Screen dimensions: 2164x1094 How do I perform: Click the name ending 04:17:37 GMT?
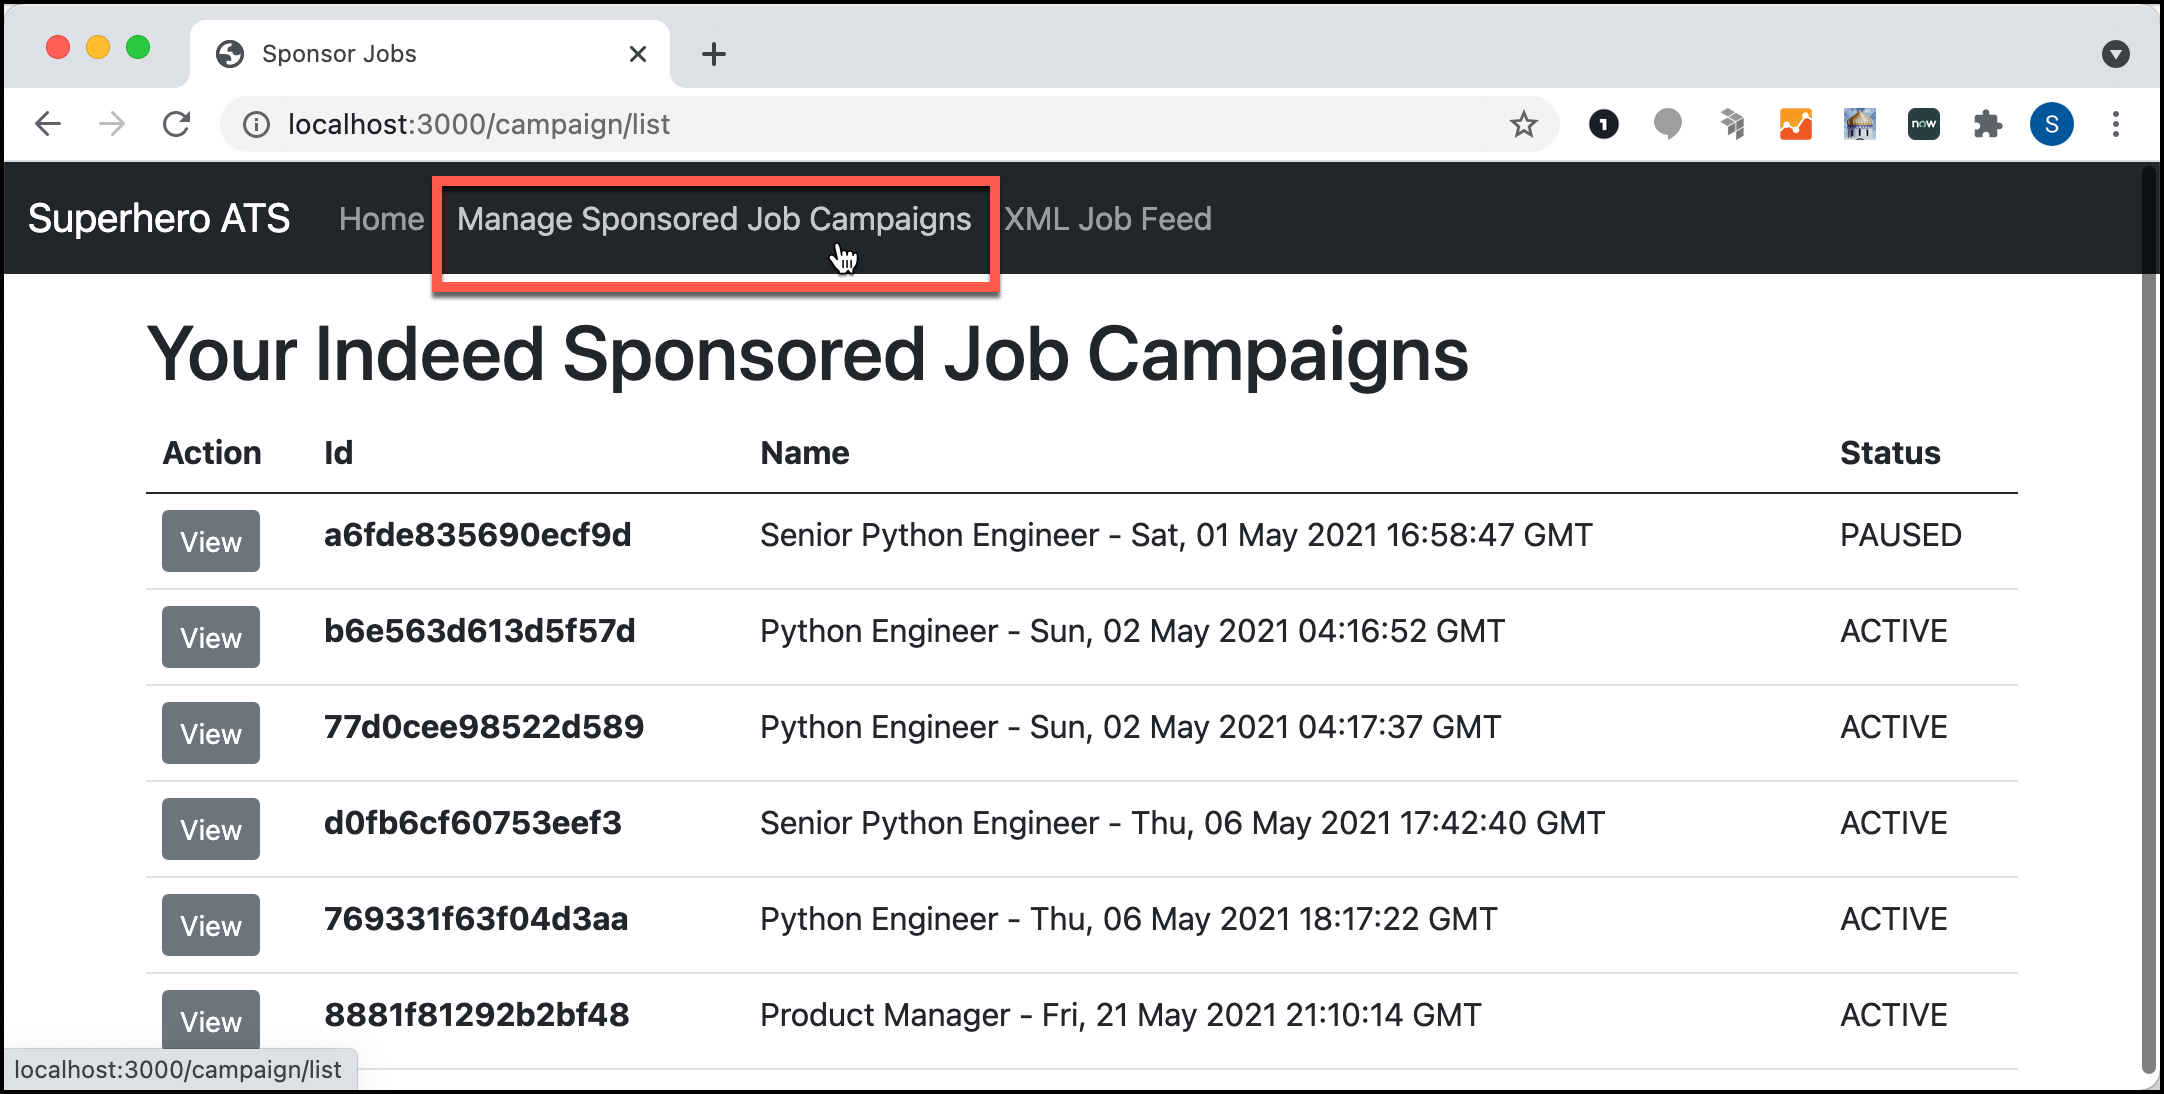(1130, 727)
